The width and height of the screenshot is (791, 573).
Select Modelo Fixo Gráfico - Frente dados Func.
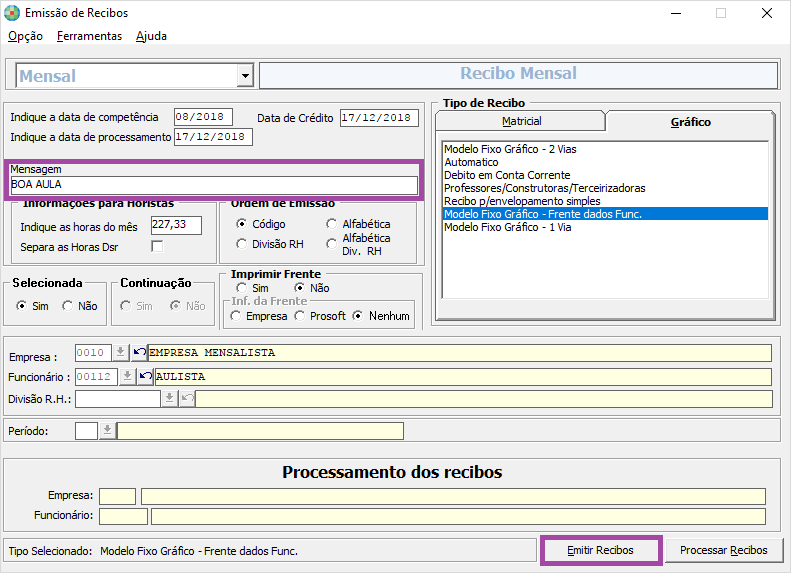click(x=605, y=214)
